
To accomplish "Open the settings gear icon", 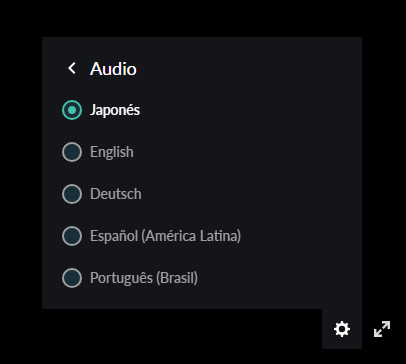I will click(342, 329).
